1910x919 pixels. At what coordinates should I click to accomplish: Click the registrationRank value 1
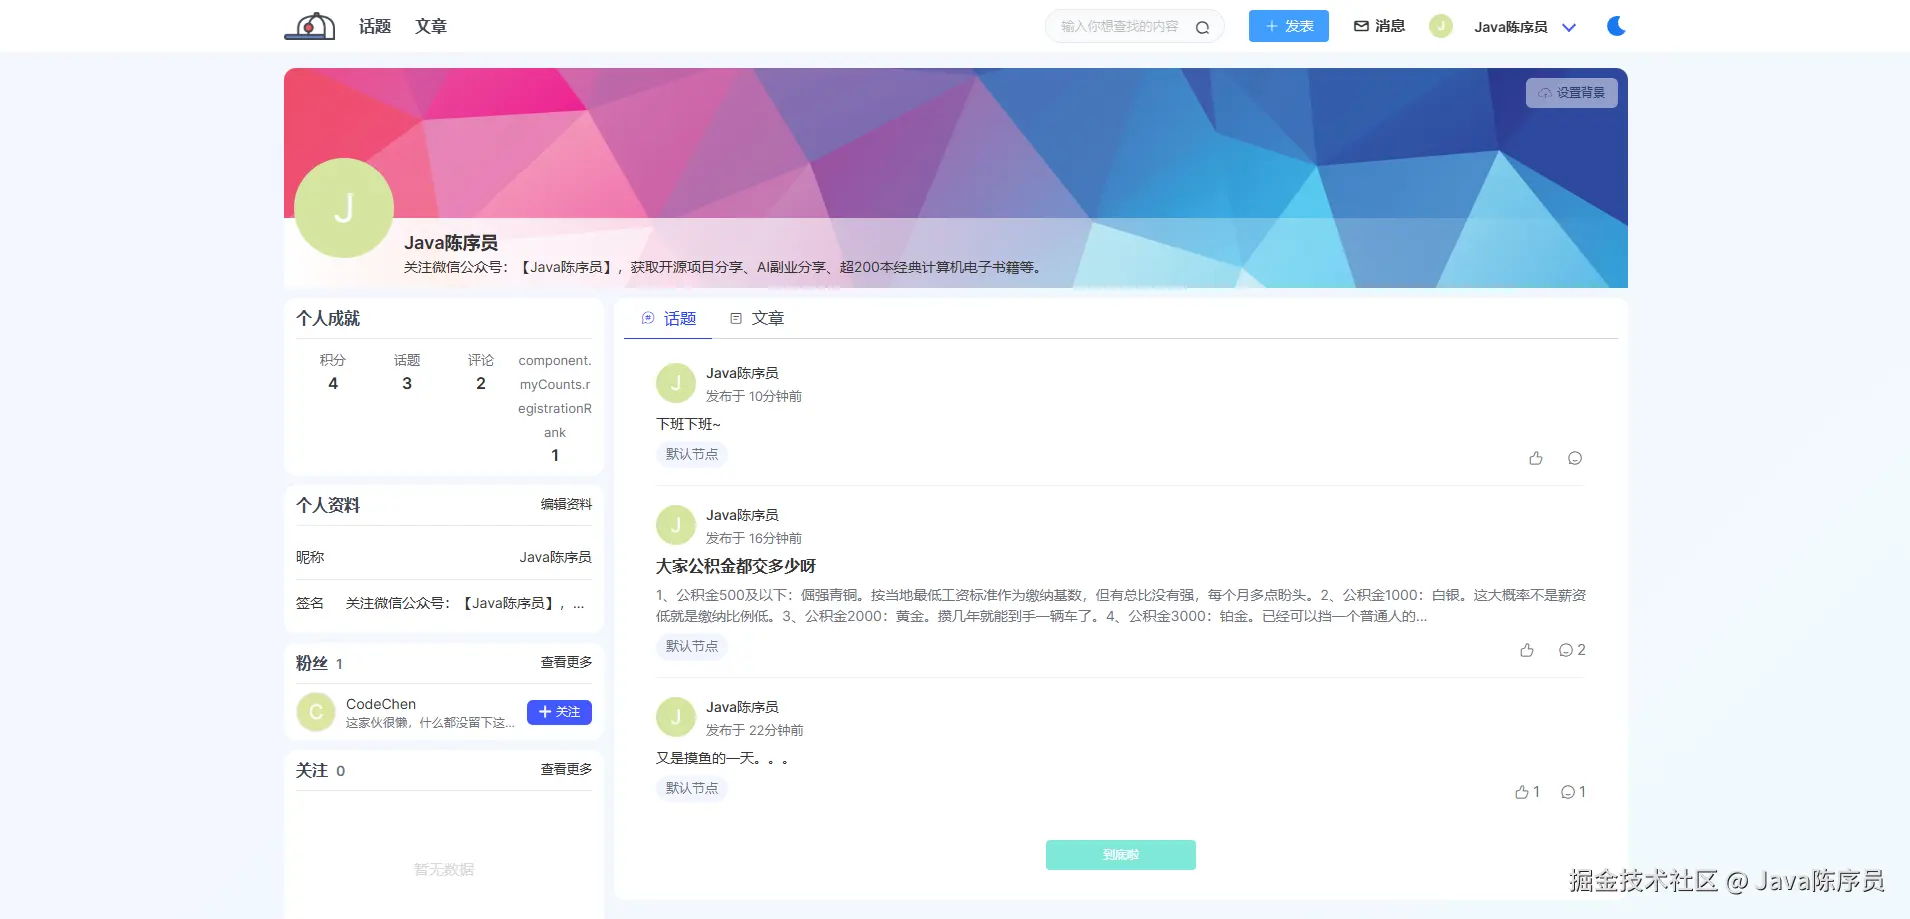point(555,455)
